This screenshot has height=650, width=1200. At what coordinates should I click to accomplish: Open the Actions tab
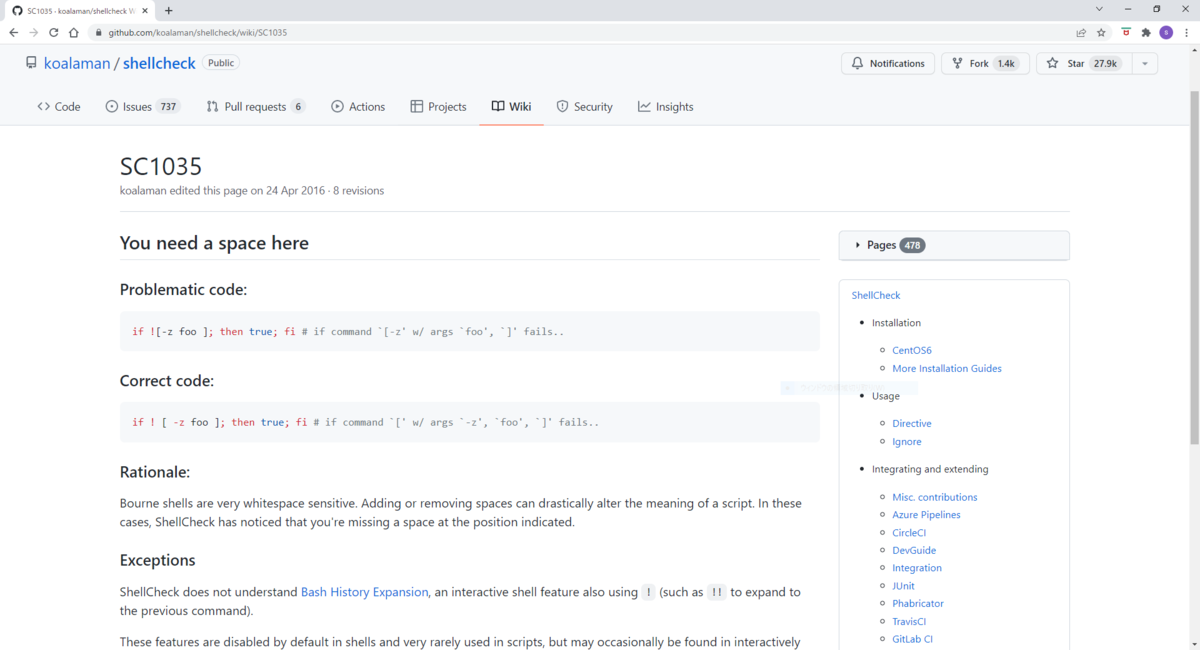358,106
